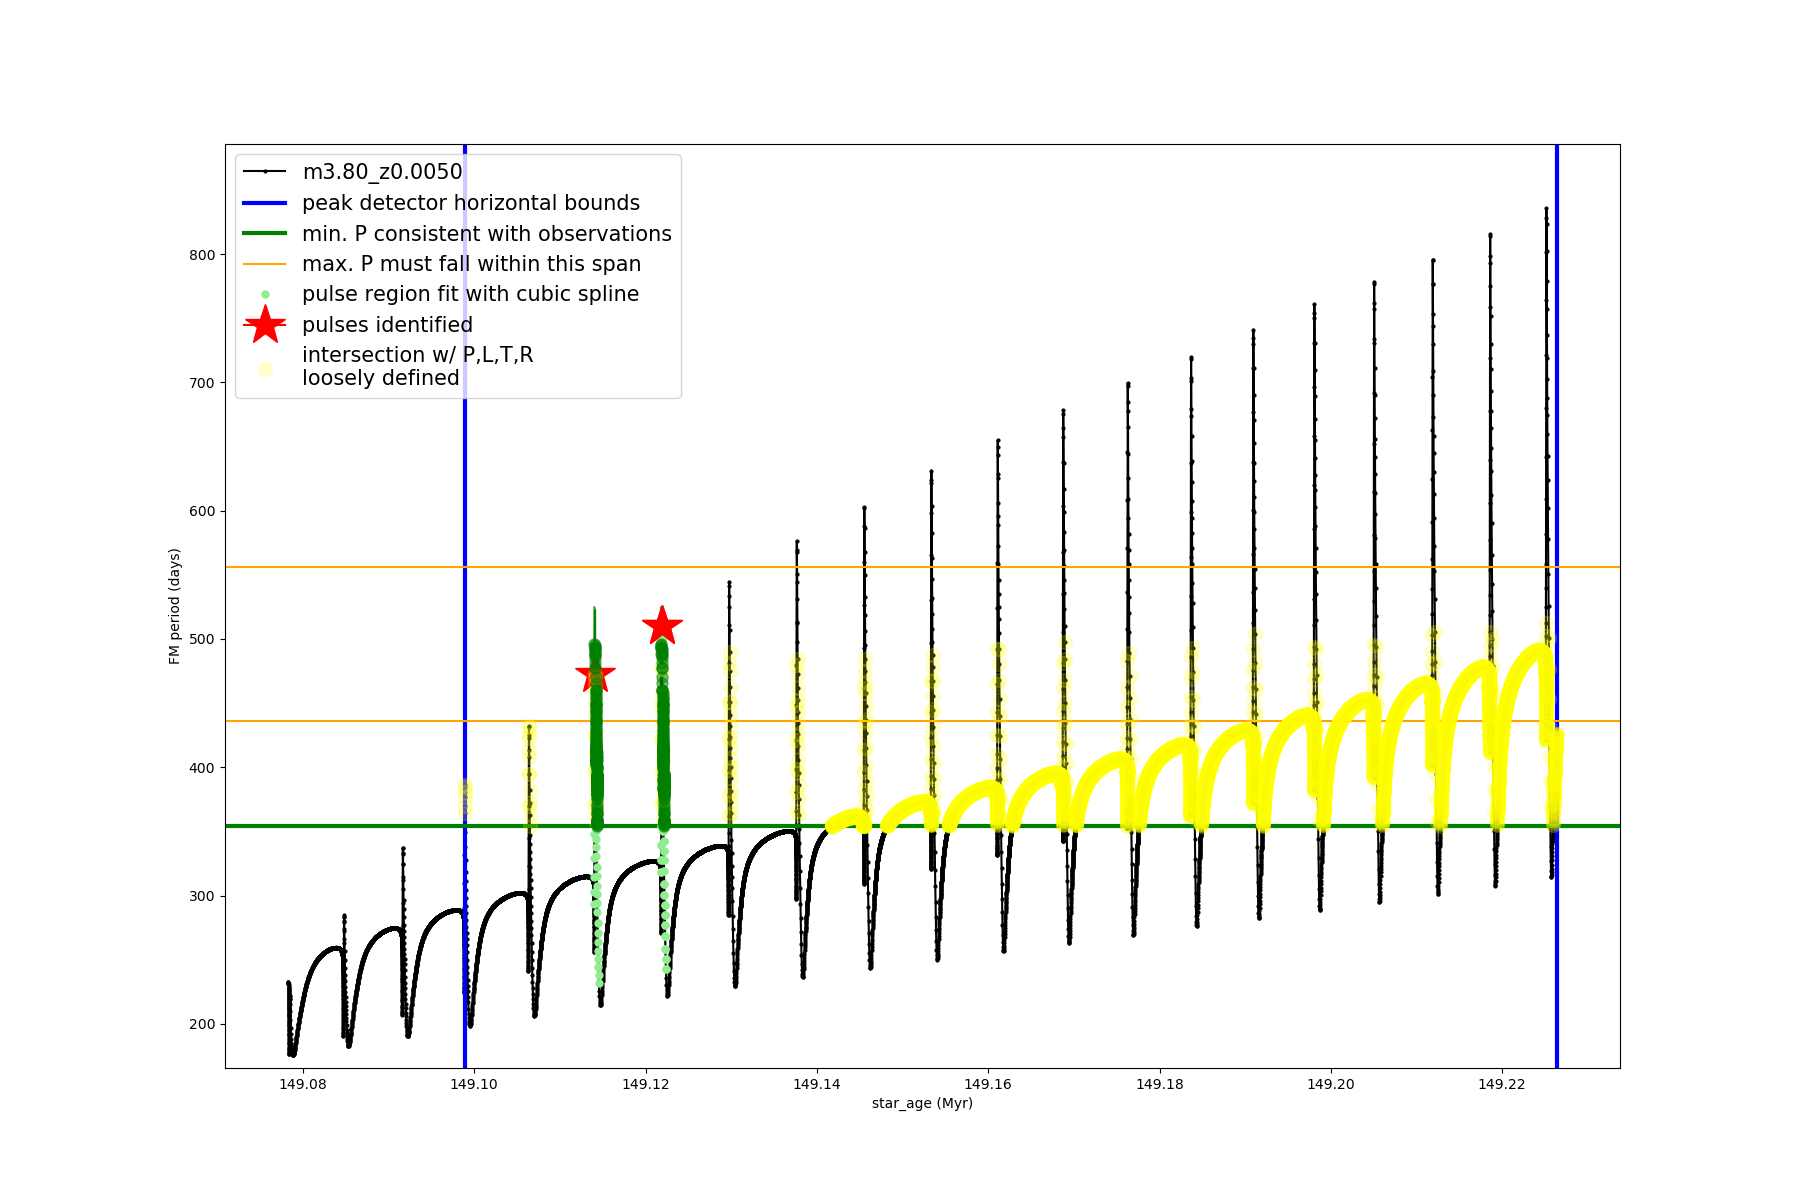Click the 'star_age (Myr)' x-axis label
Viewport: 1800px width, 1200px height.
click(x=922, y=1103)
